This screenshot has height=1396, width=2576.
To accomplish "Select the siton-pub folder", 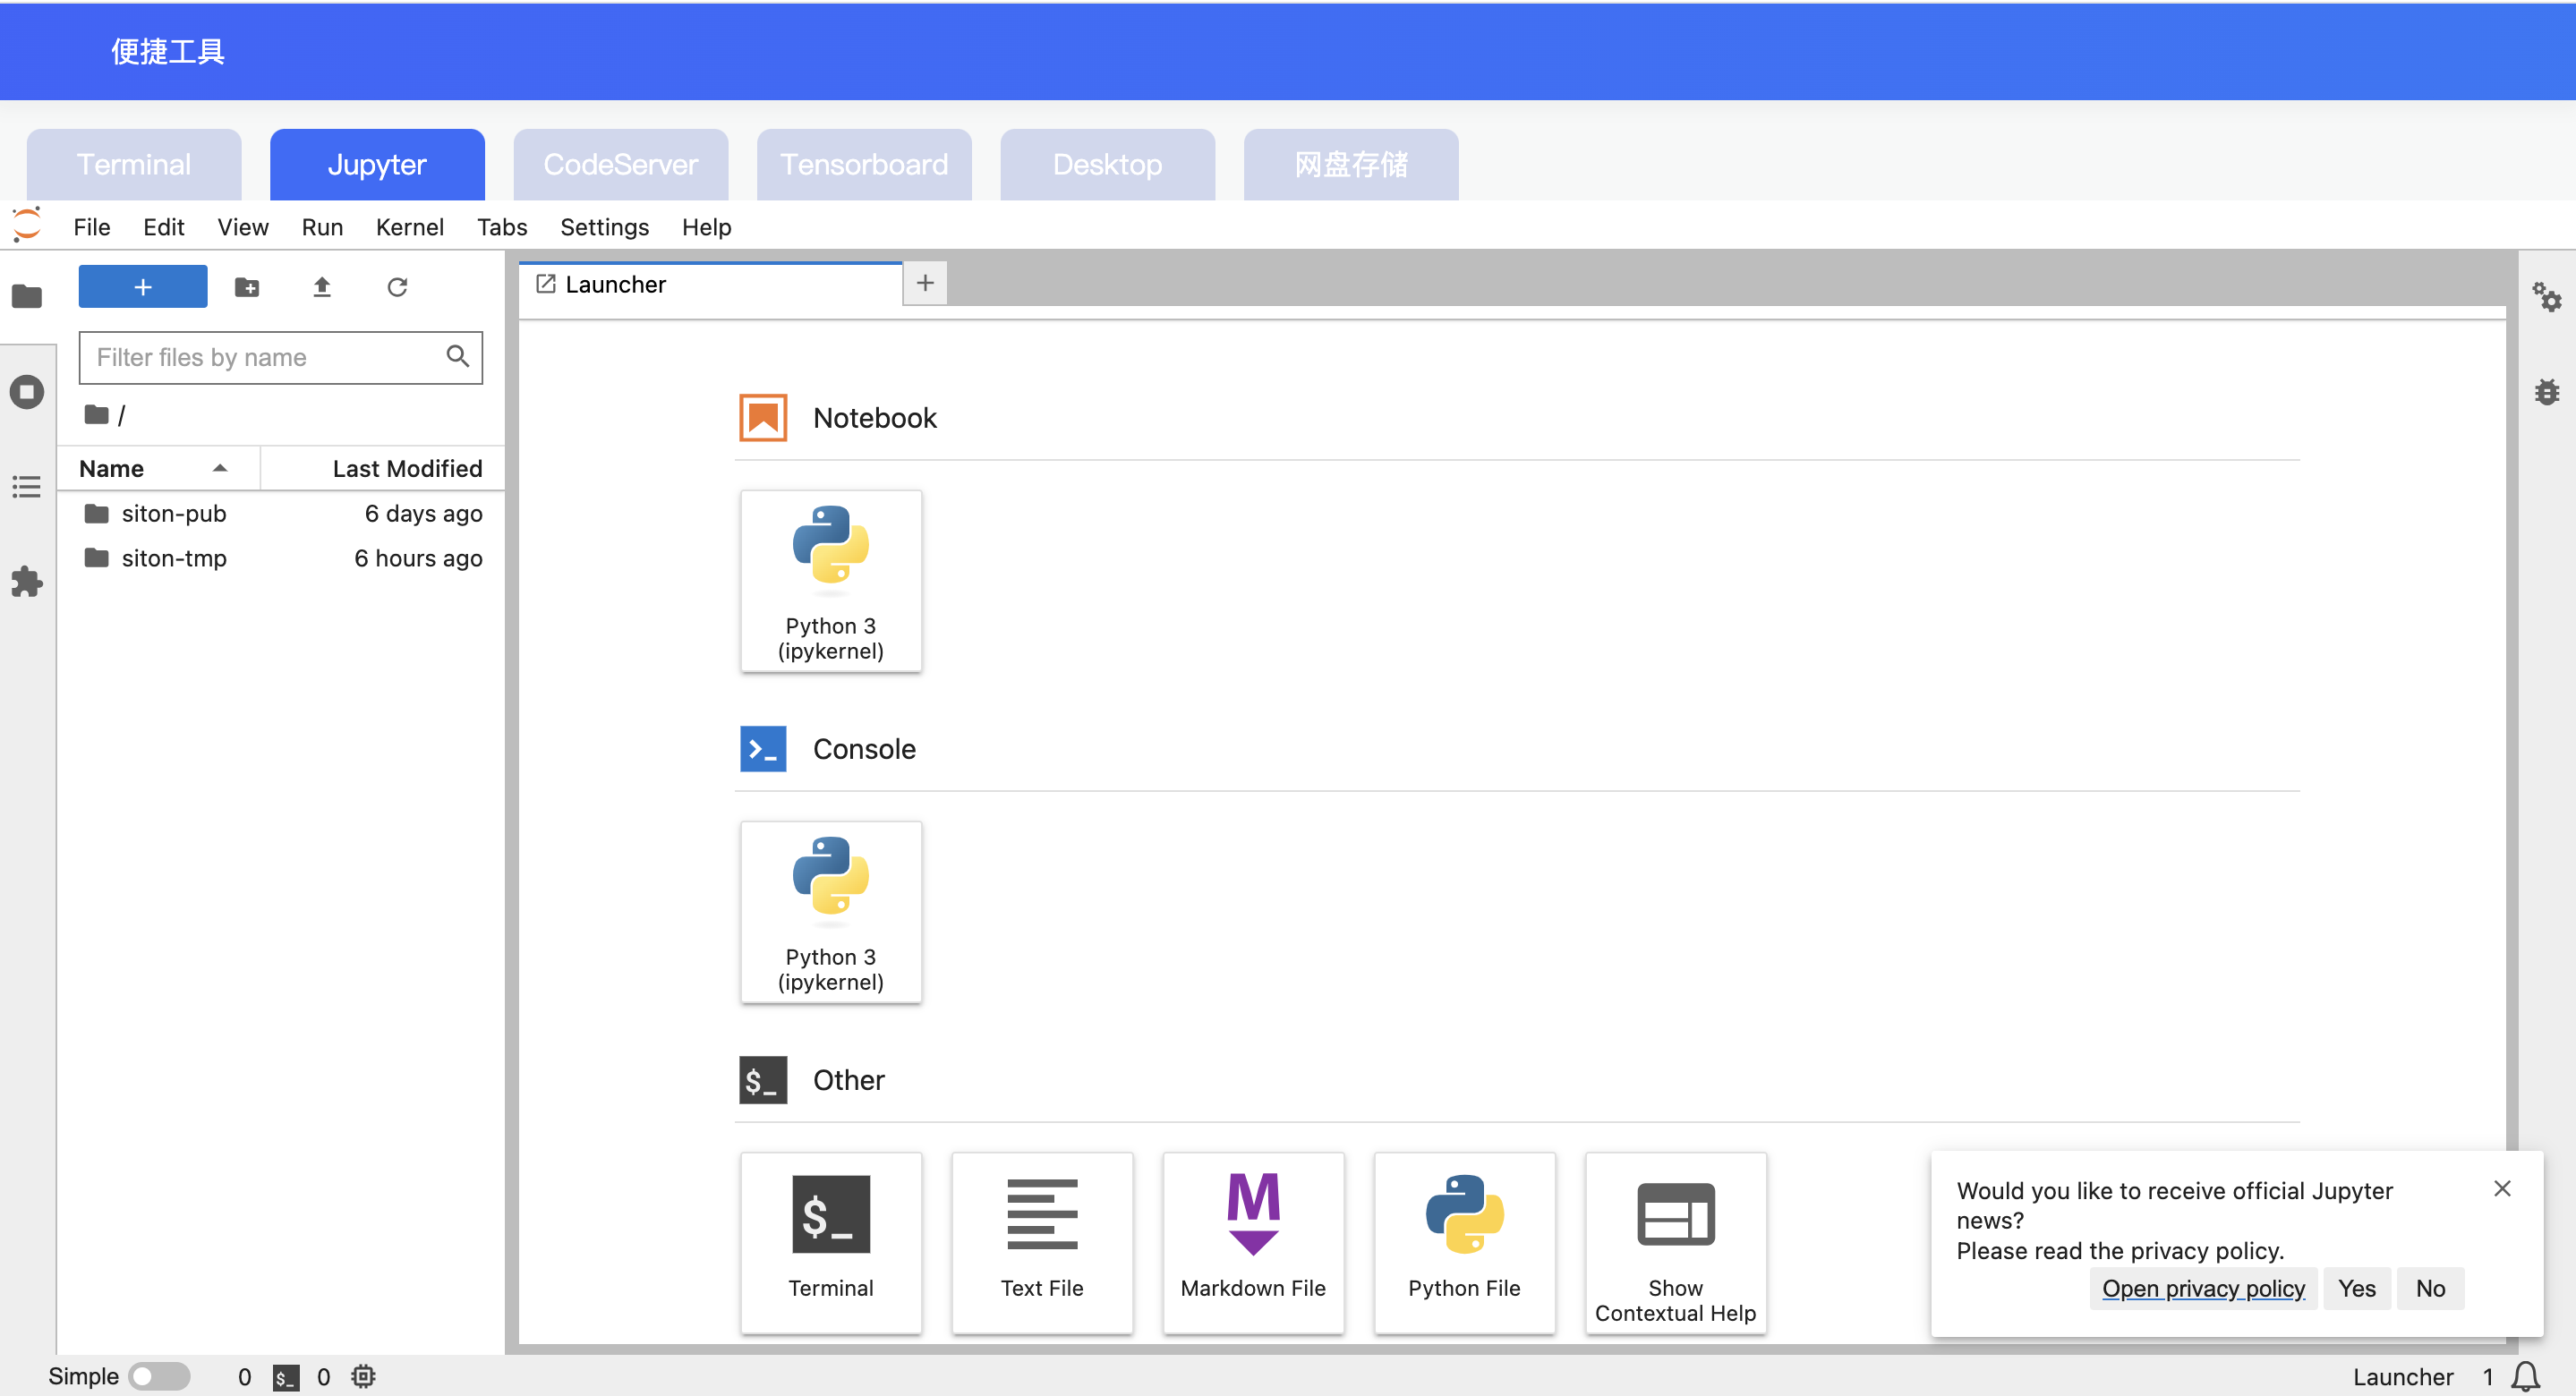I will 281,513.
